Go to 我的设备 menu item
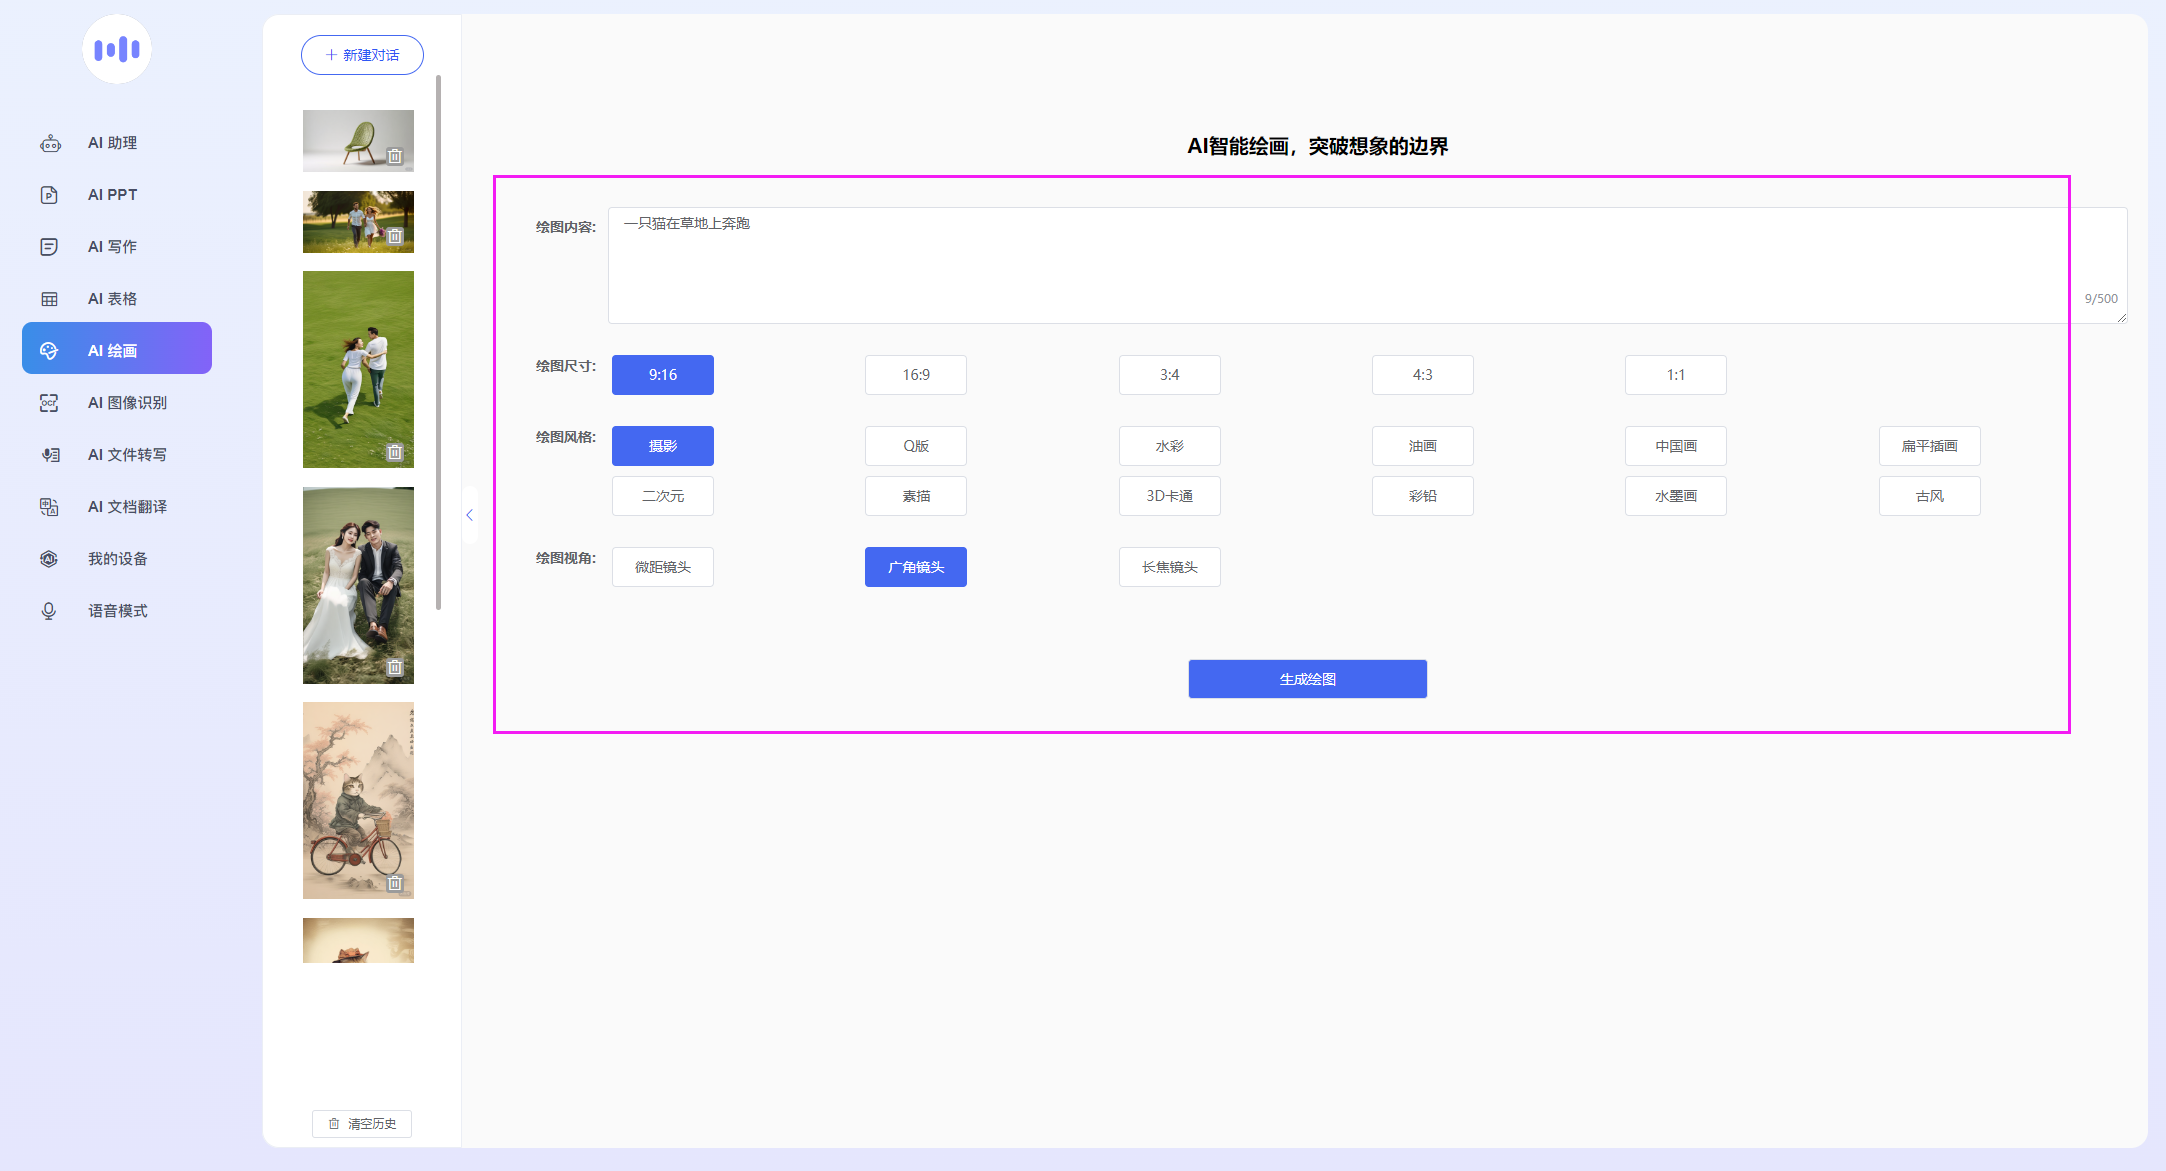 click(117, 559)
